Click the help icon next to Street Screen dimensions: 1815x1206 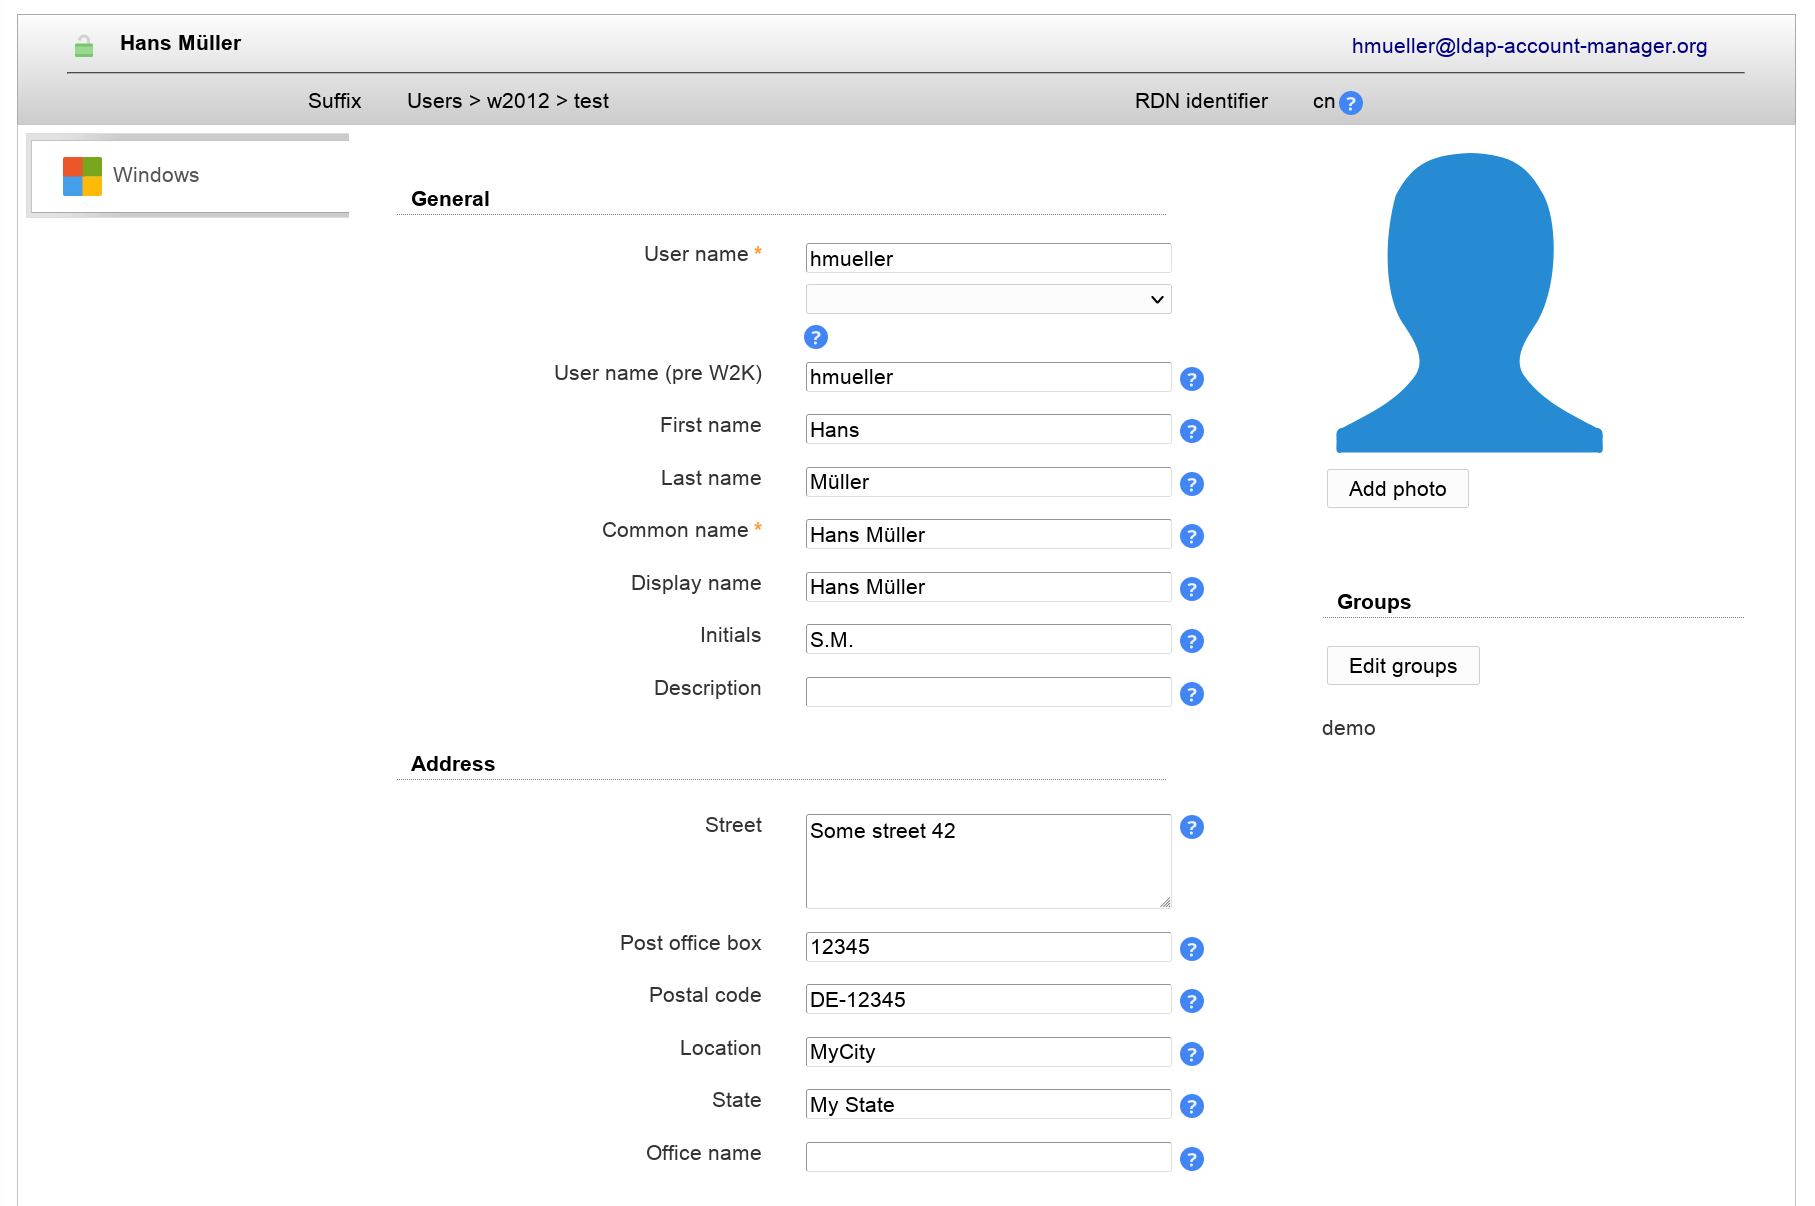point(1191,827)
